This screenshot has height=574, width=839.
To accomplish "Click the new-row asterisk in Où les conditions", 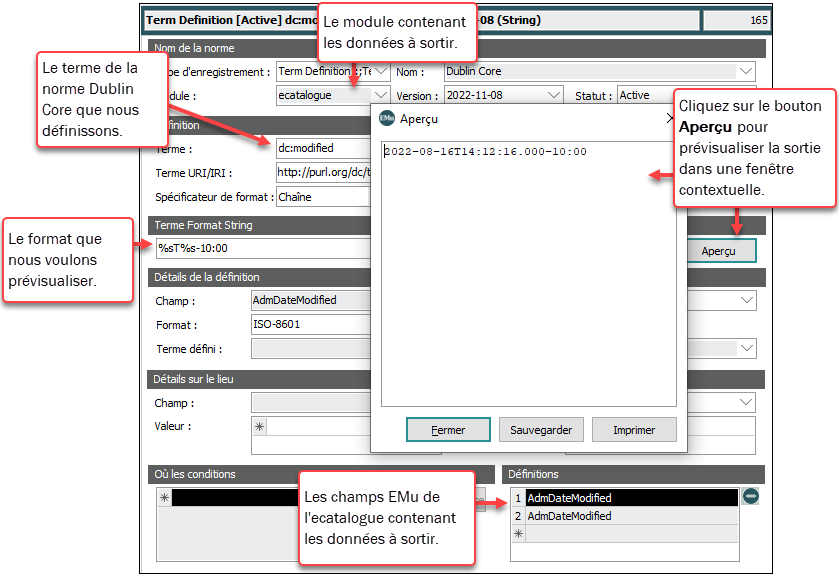I will click(164, 497).
